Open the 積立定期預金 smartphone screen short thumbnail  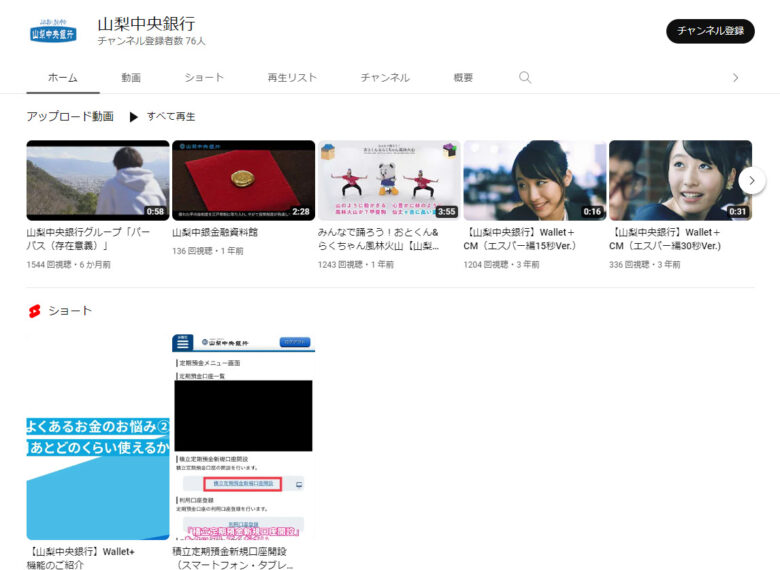click(x=243, y=437)
